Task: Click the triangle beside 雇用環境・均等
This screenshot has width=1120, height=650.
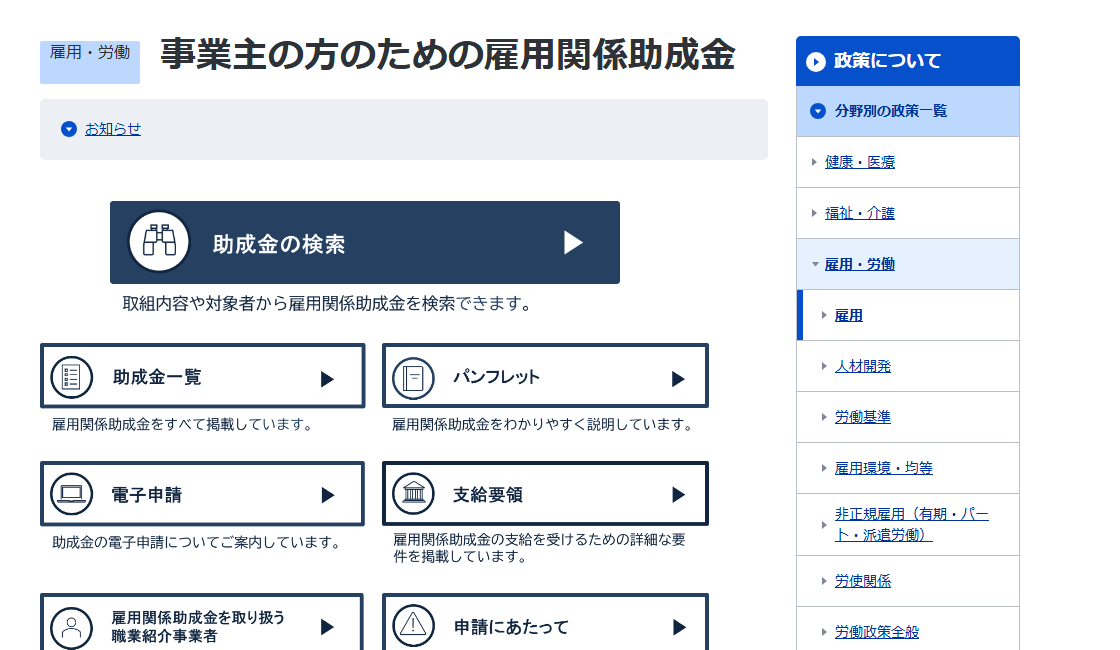Action: click(824, 468)
